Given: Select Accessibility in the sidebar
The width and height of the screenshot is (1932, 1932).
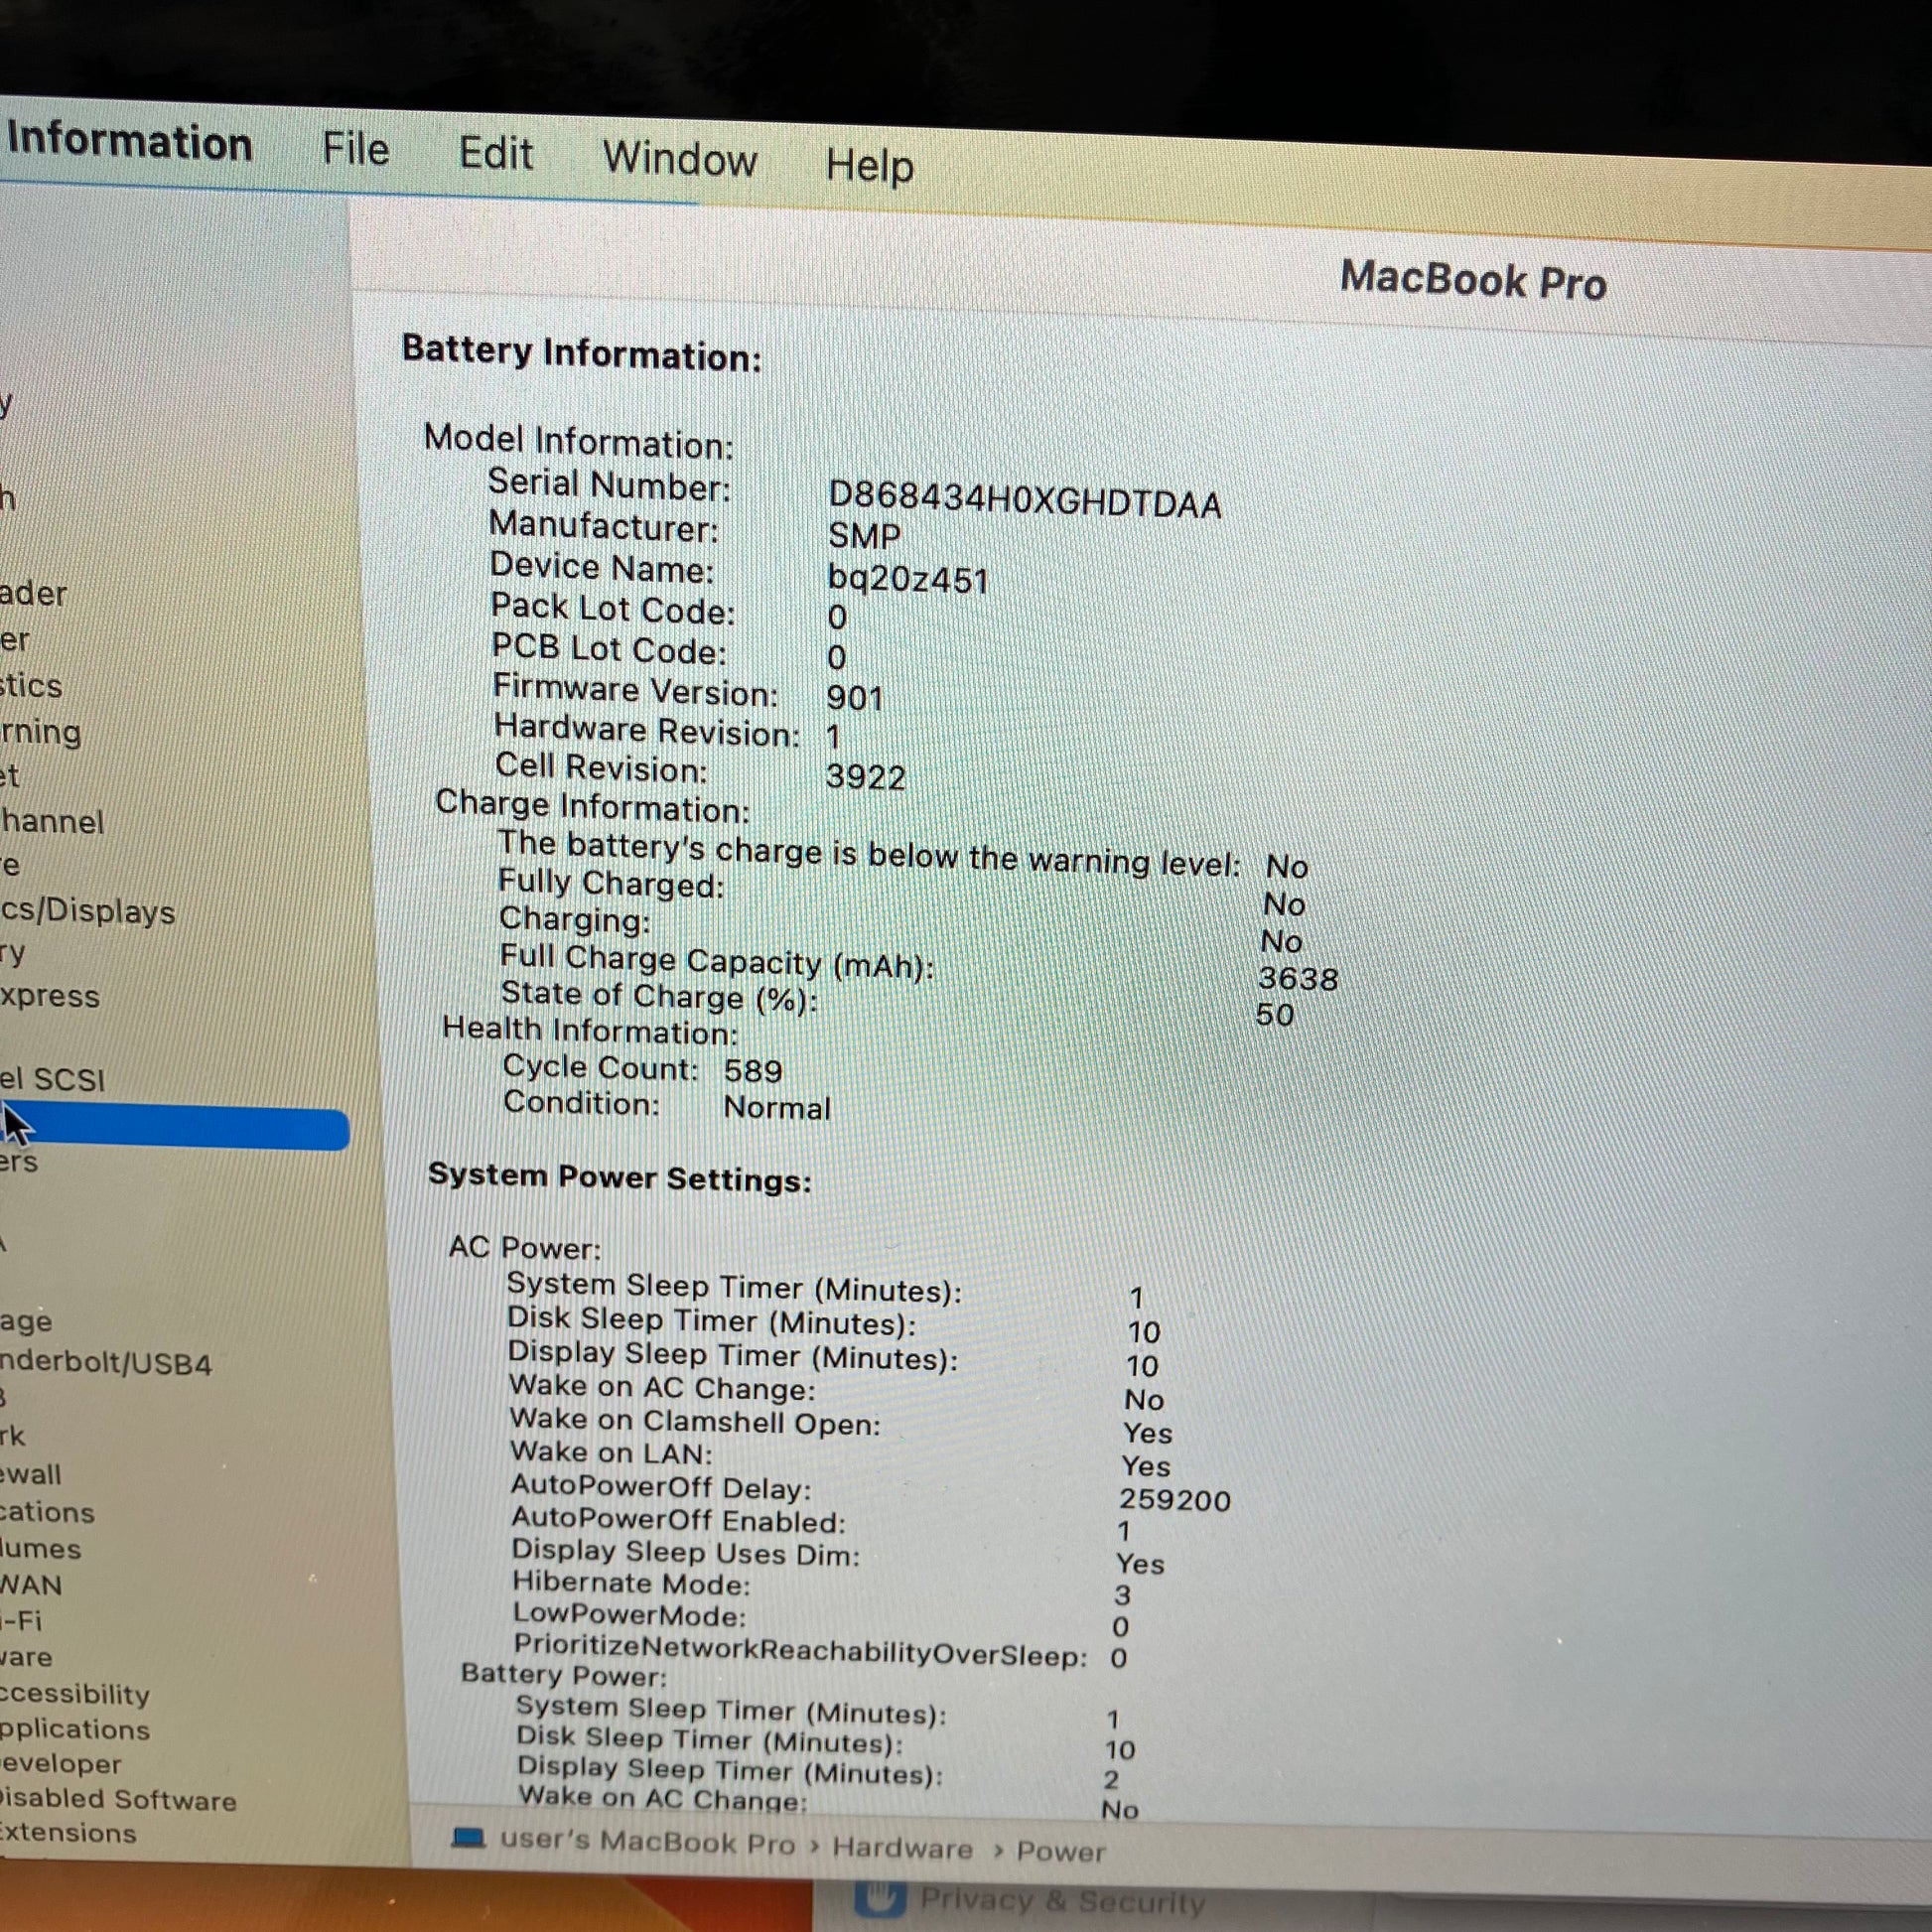Looking at the screenshot, I should [x=75, y=1694].
